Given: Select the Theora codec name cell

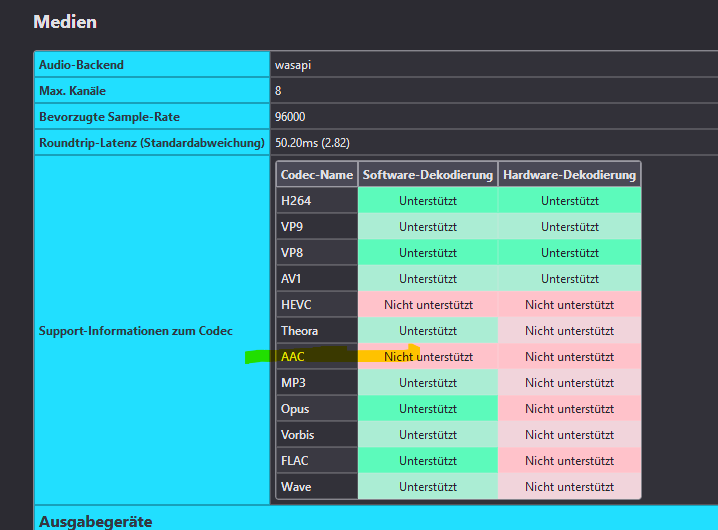Looking at the screenshot, I should (317, 331).
